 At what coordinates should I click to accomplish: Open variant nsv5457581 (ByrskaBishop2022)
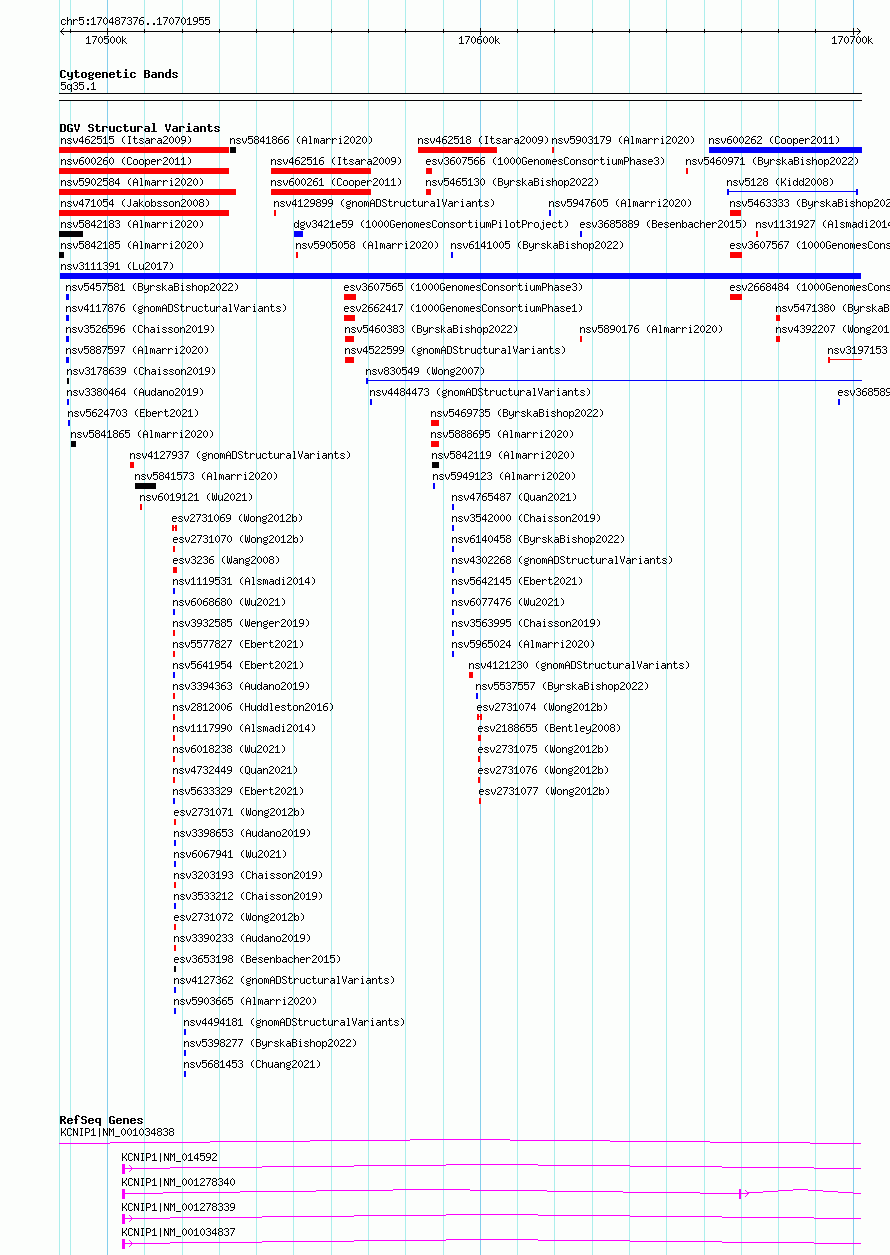click(x=153, y=287)
